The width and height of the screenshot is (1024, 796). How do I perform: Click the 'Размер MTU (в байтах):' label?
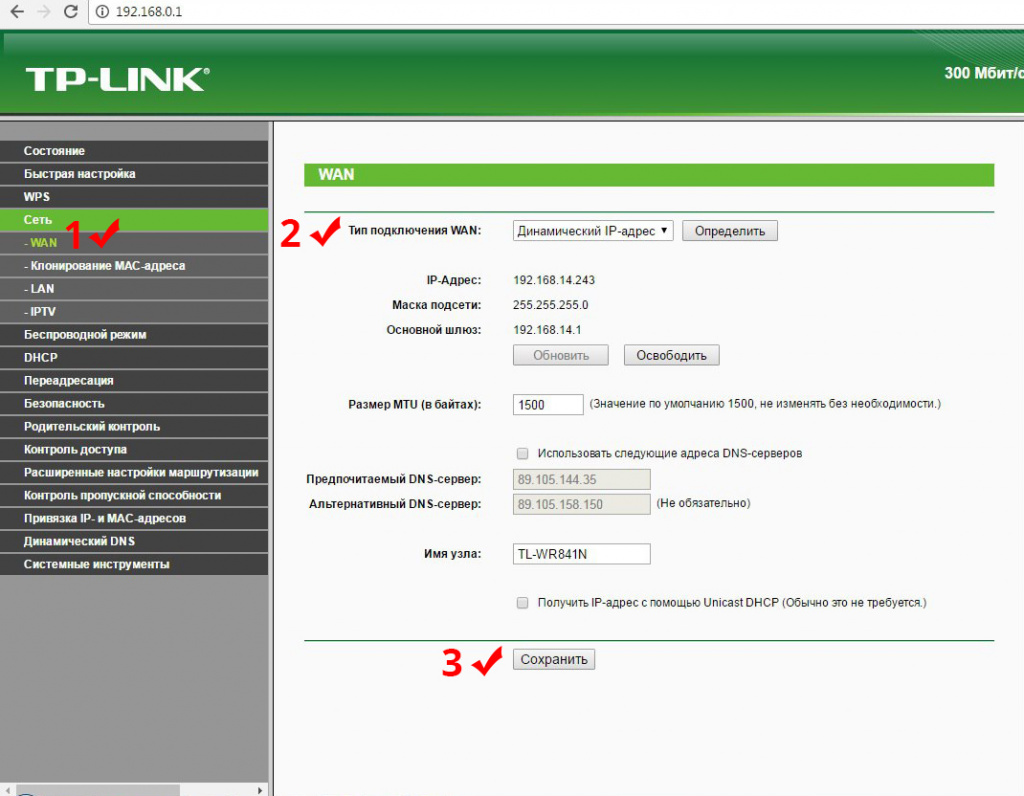click(x=415, y=405)
